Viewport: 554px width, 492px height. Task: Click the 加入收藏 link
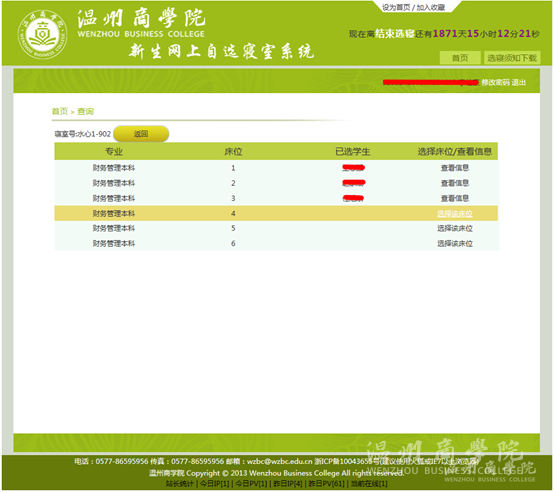point(430,7)
